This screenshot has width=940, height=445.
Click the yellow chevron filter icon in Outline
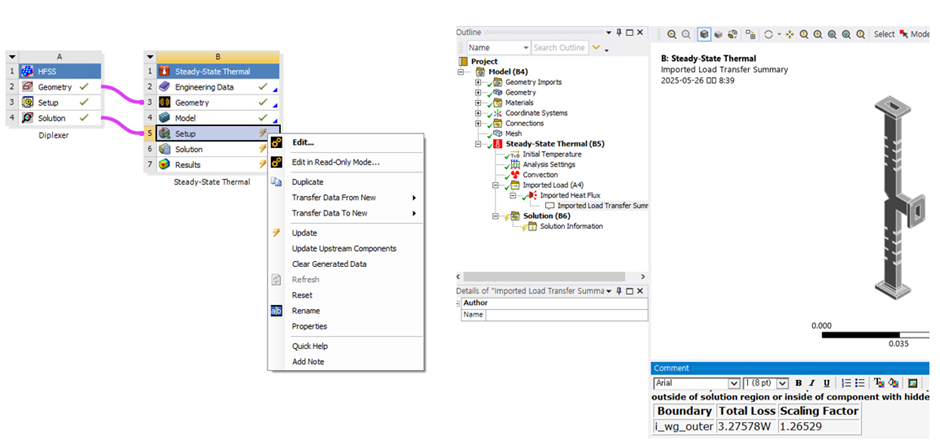click(x=596, y=47)
